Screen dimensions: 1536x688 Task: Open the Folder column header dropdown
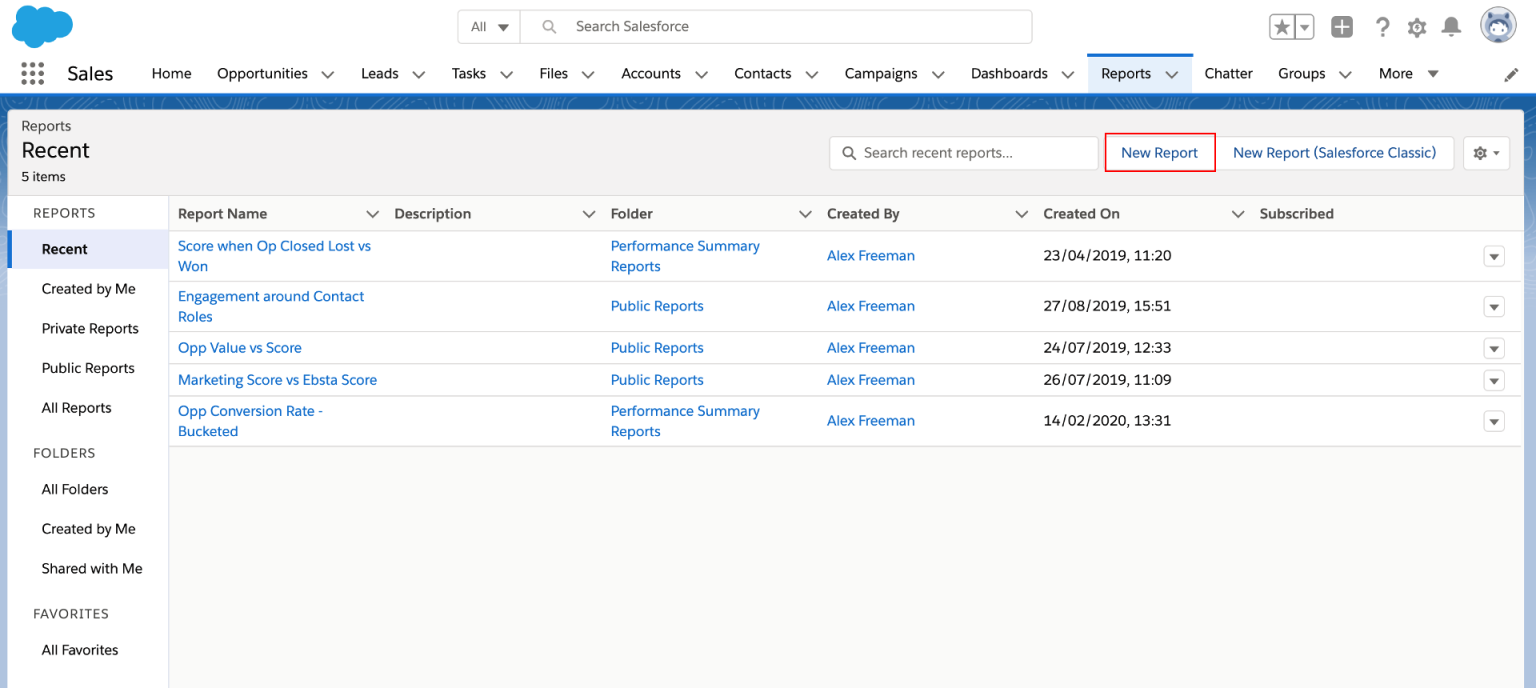805,213
